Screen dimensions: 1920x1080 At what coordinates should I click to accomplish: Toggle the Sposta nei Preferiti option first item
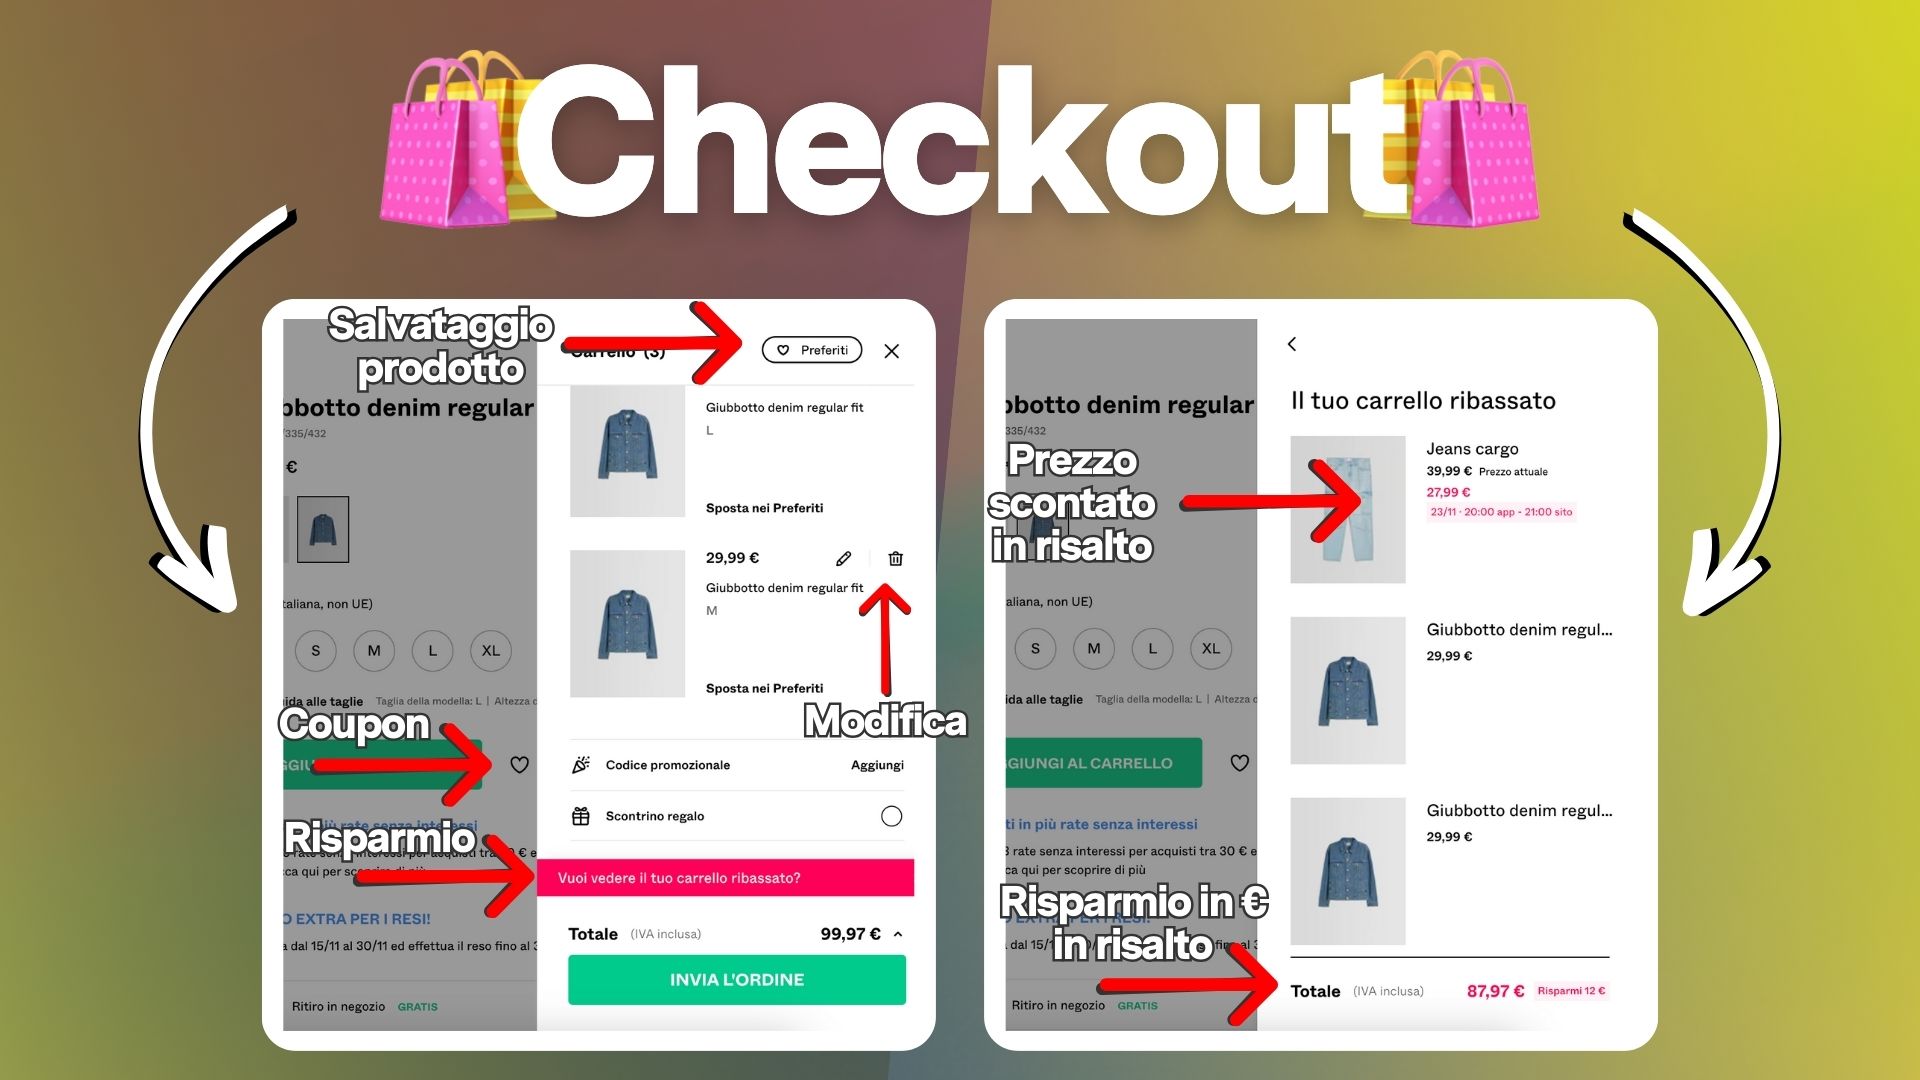767,508
